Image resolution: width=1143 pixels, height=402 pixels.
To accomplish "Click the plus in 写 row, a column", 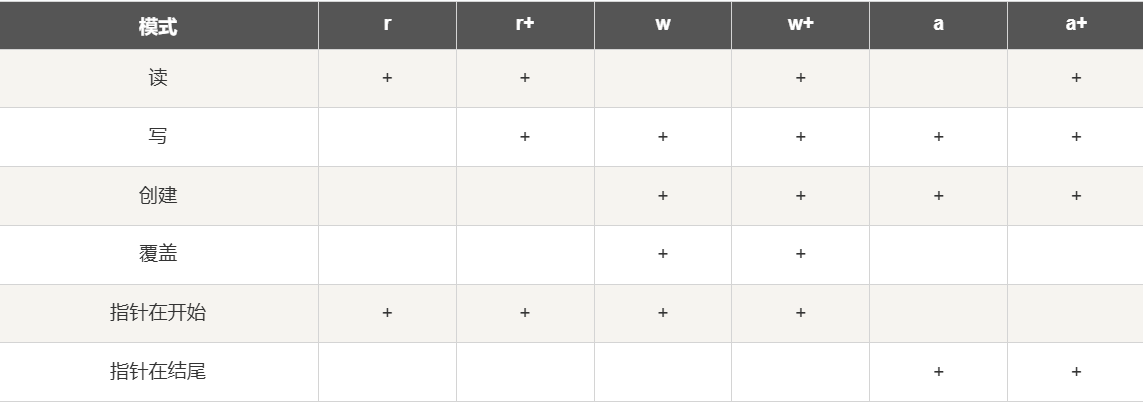I will click(938, 137).
